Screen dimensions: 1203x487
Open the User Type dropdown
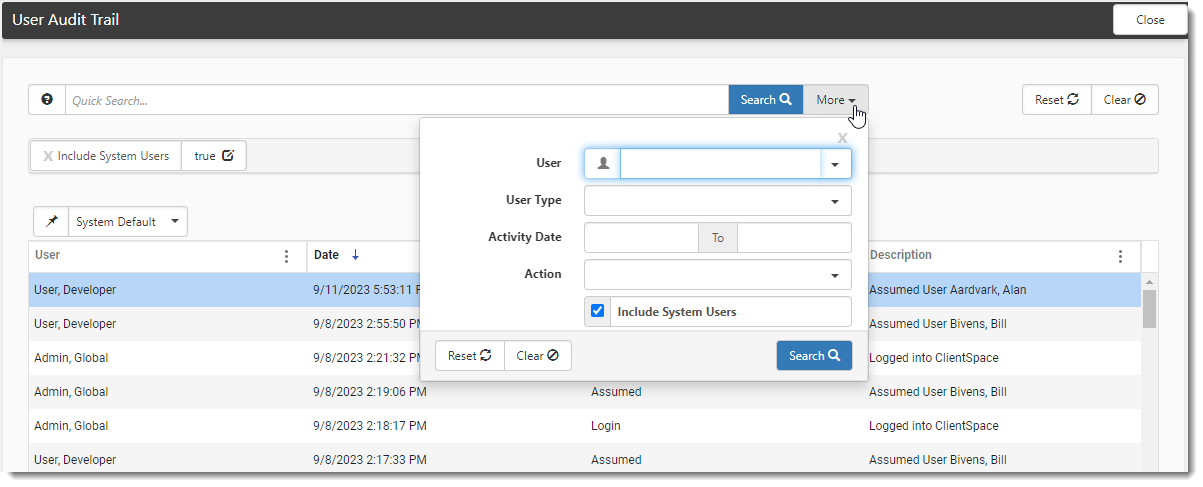pos(717,201)
